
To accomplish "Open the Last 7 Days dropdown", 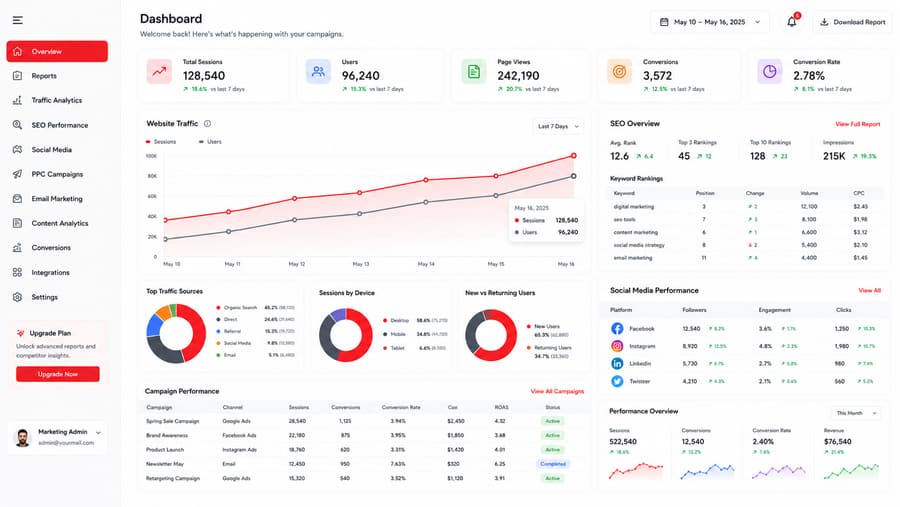I will 558,126.
